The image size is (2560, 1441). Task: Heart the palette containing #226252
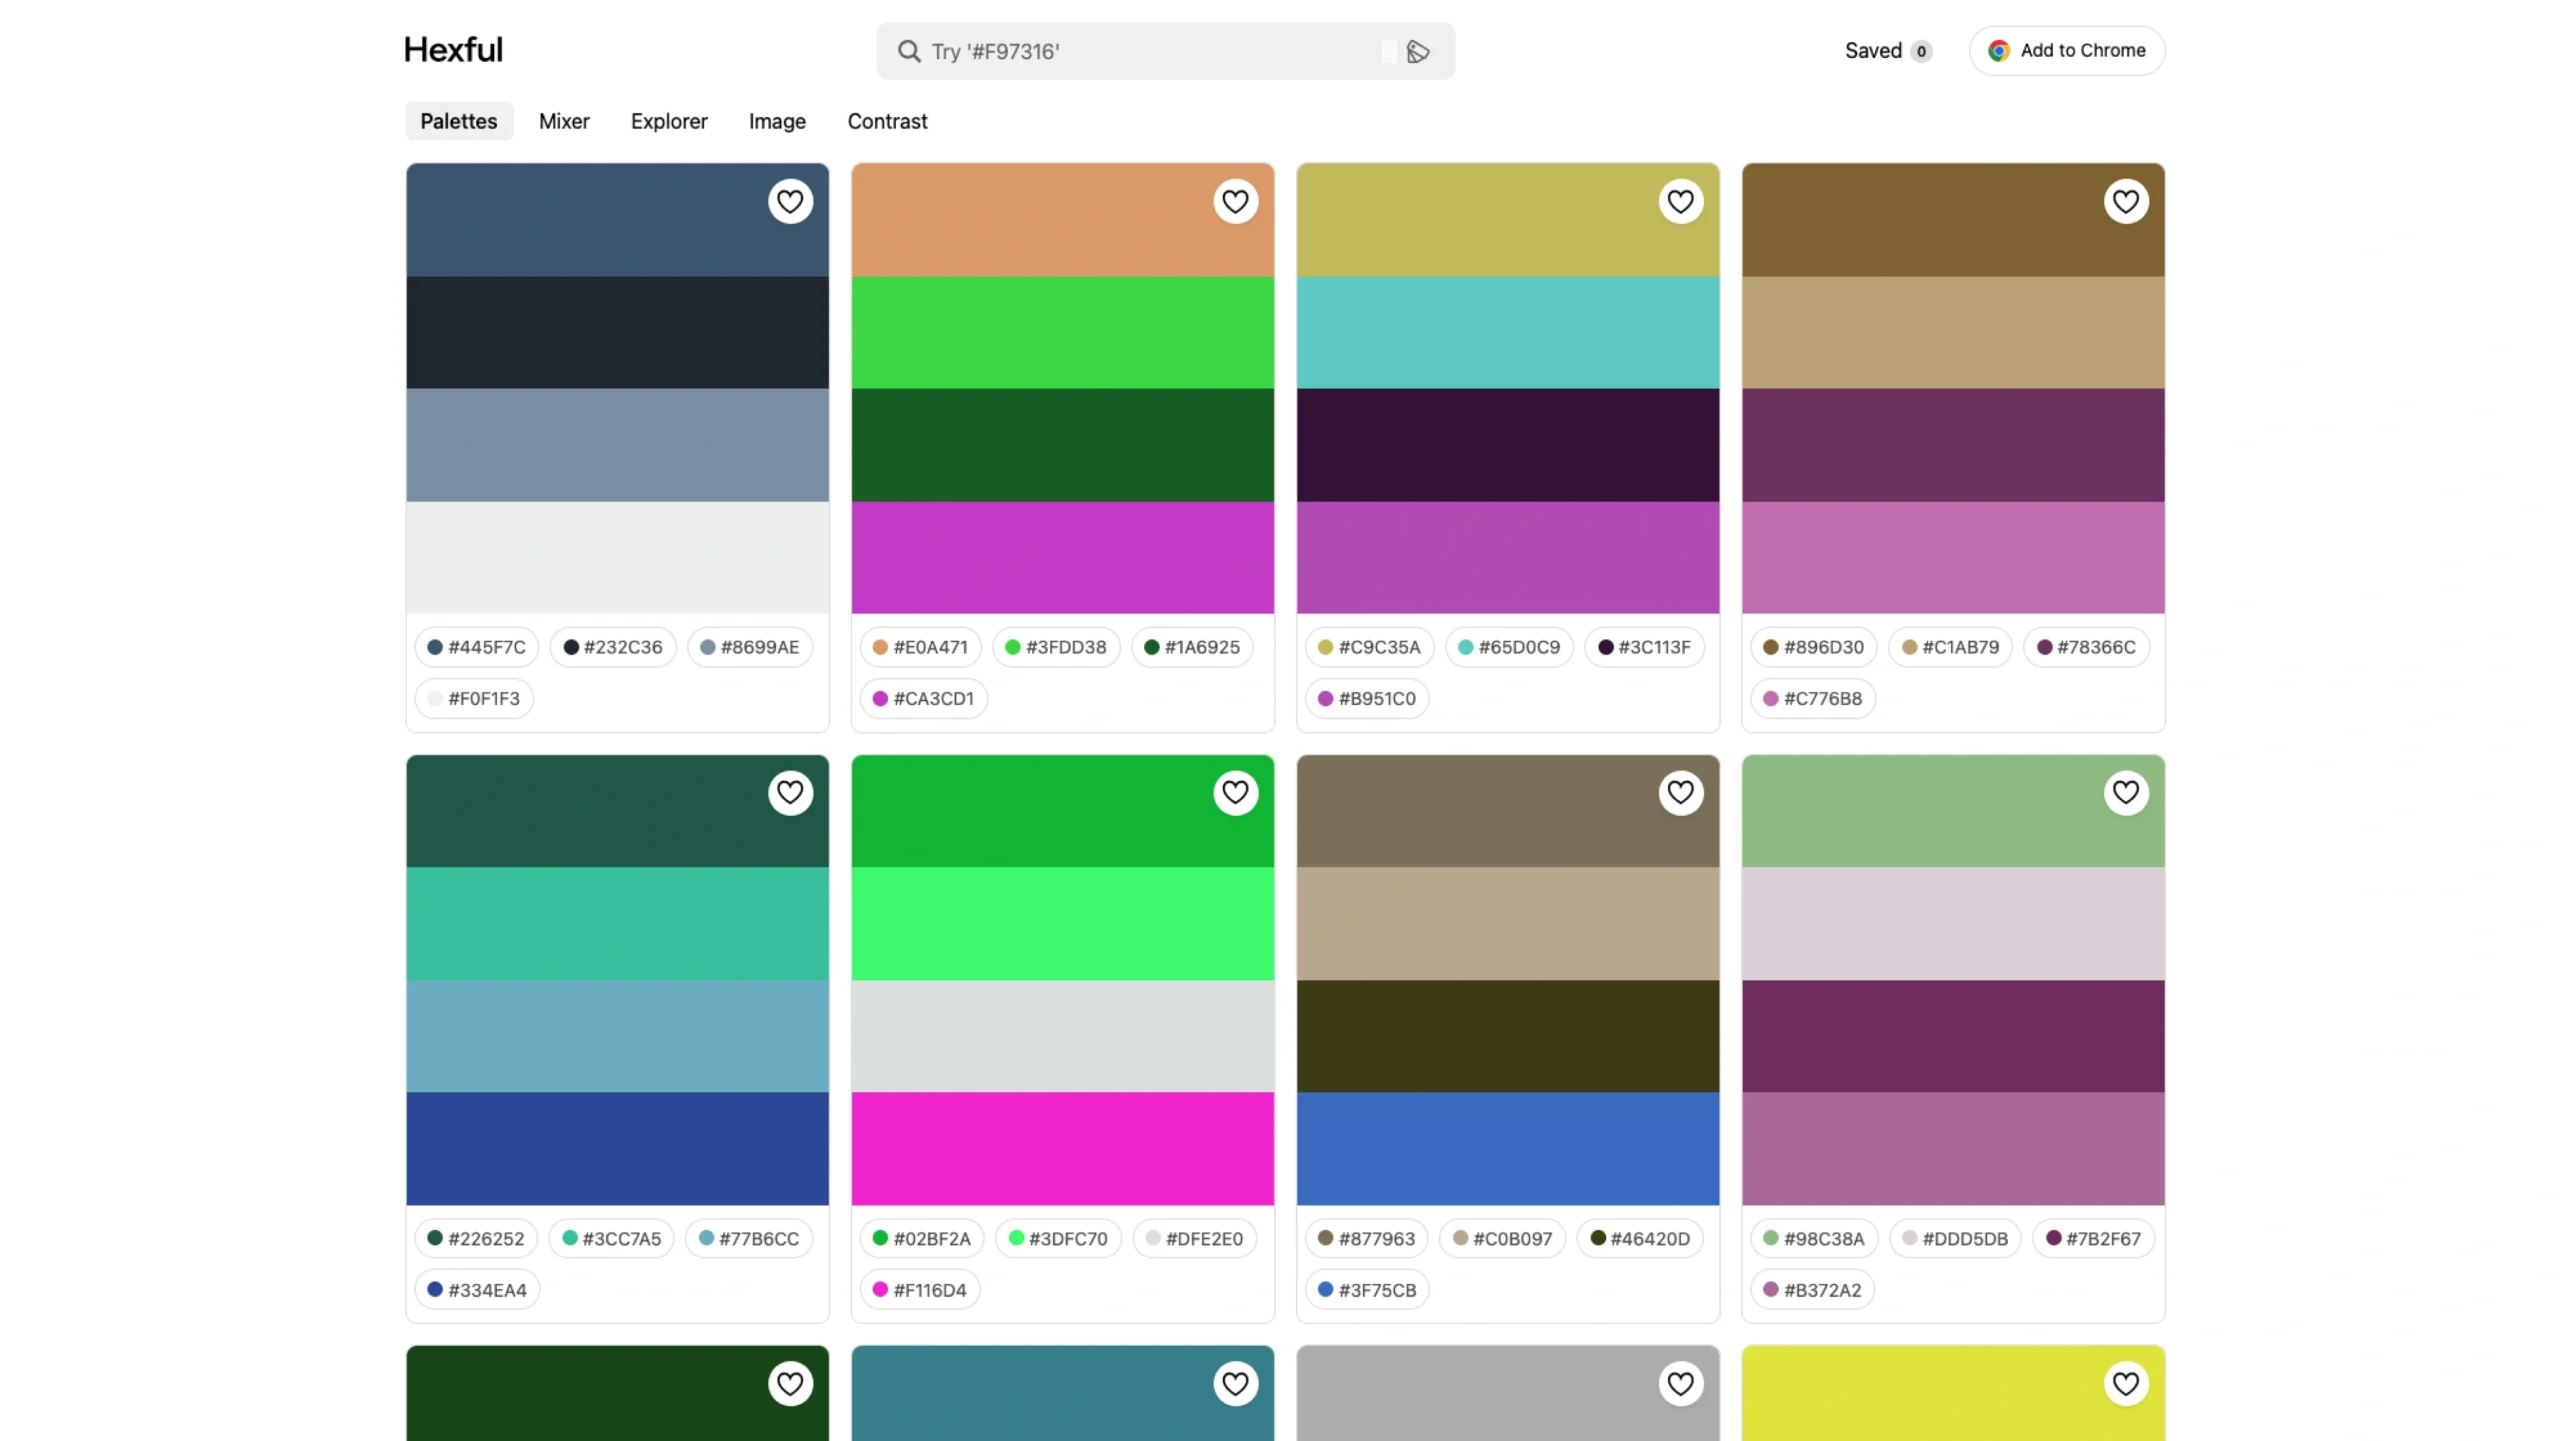point(790,793)
